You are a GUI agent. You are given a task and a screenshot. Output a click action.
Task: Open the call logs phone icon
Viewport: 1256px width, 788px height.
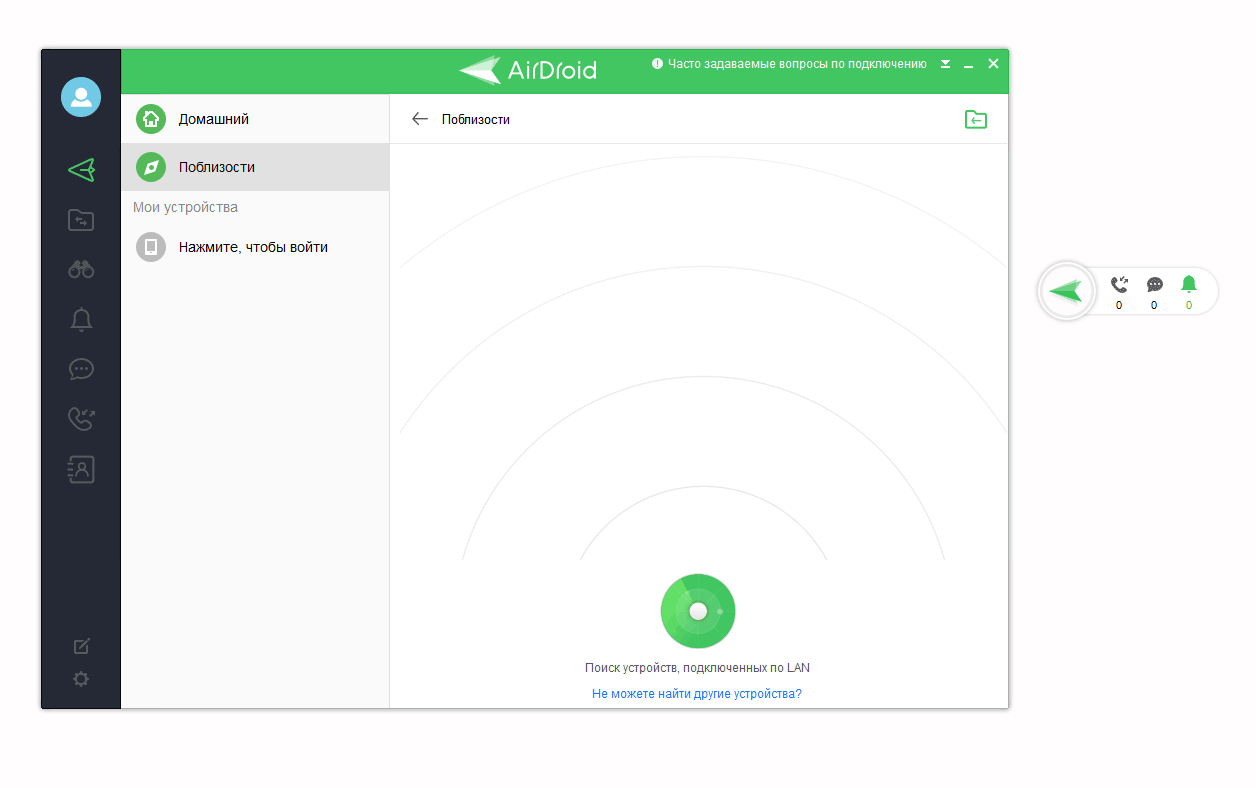click(81, 419)
